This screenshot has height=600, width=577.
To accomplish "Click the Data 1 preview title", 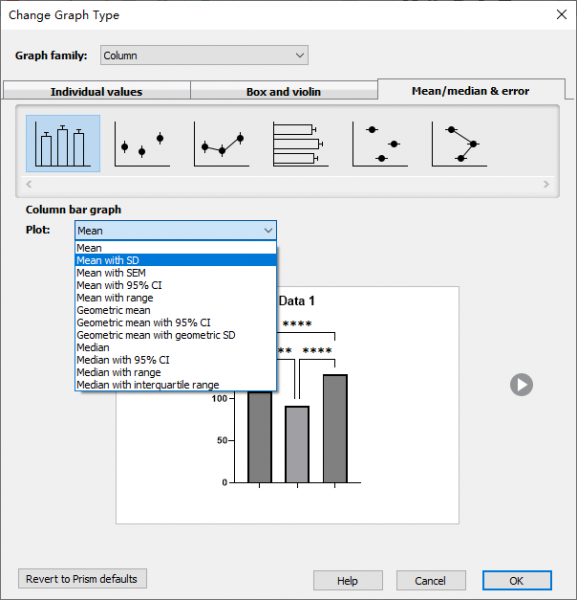I will [297, 301].
